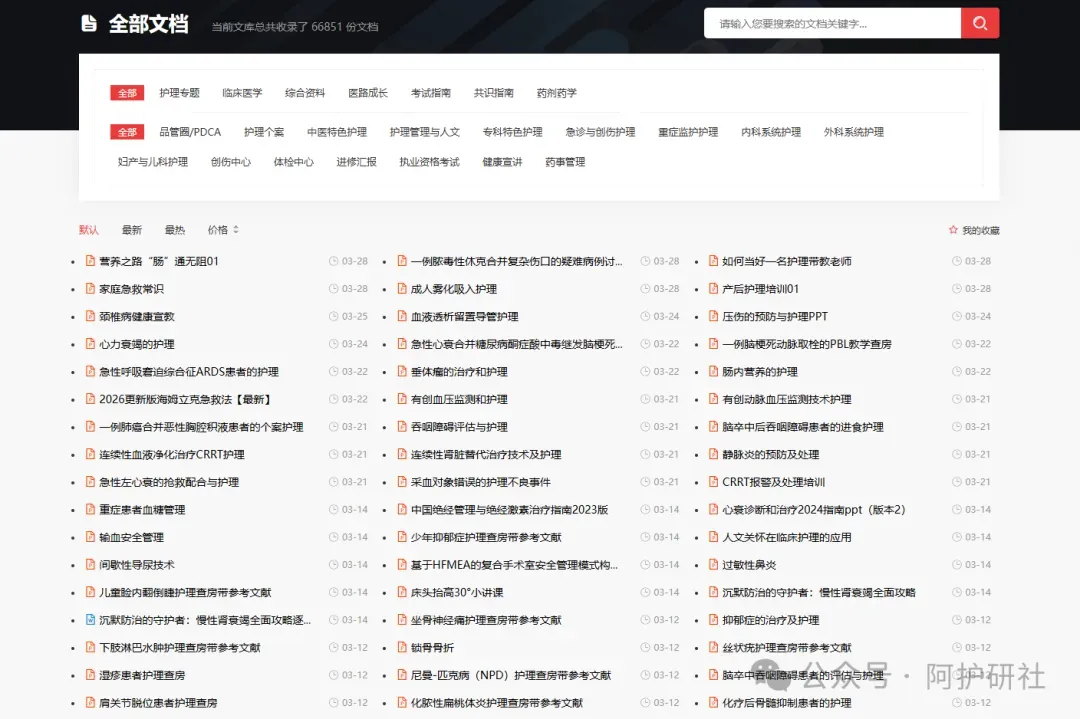This screenshot has height=719, width=1080.
Task: Click file icon beside 过敏性鼻炎
Action: pyautogui.click(x=714, y=564)
